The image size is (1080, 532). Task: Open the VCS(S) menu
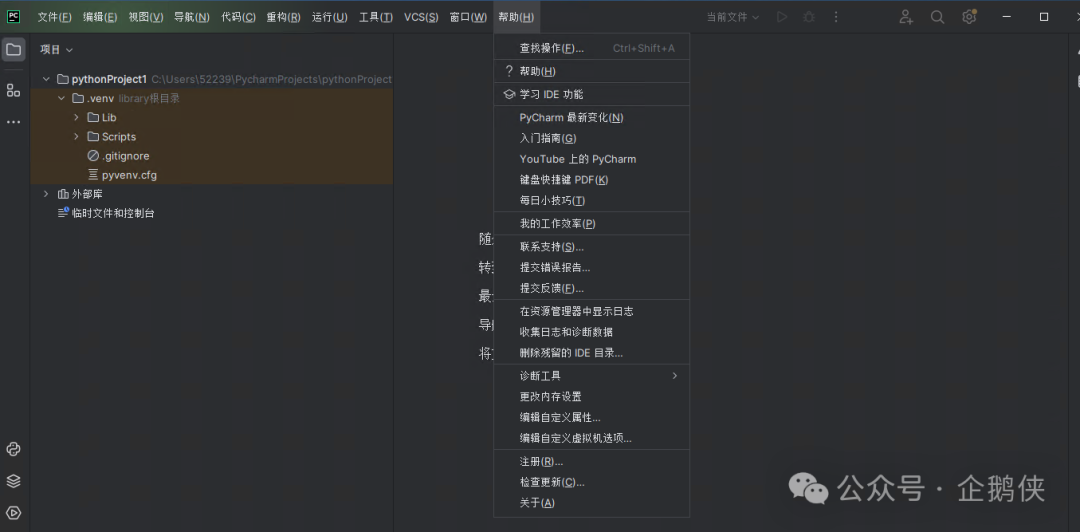pos(421,17)
